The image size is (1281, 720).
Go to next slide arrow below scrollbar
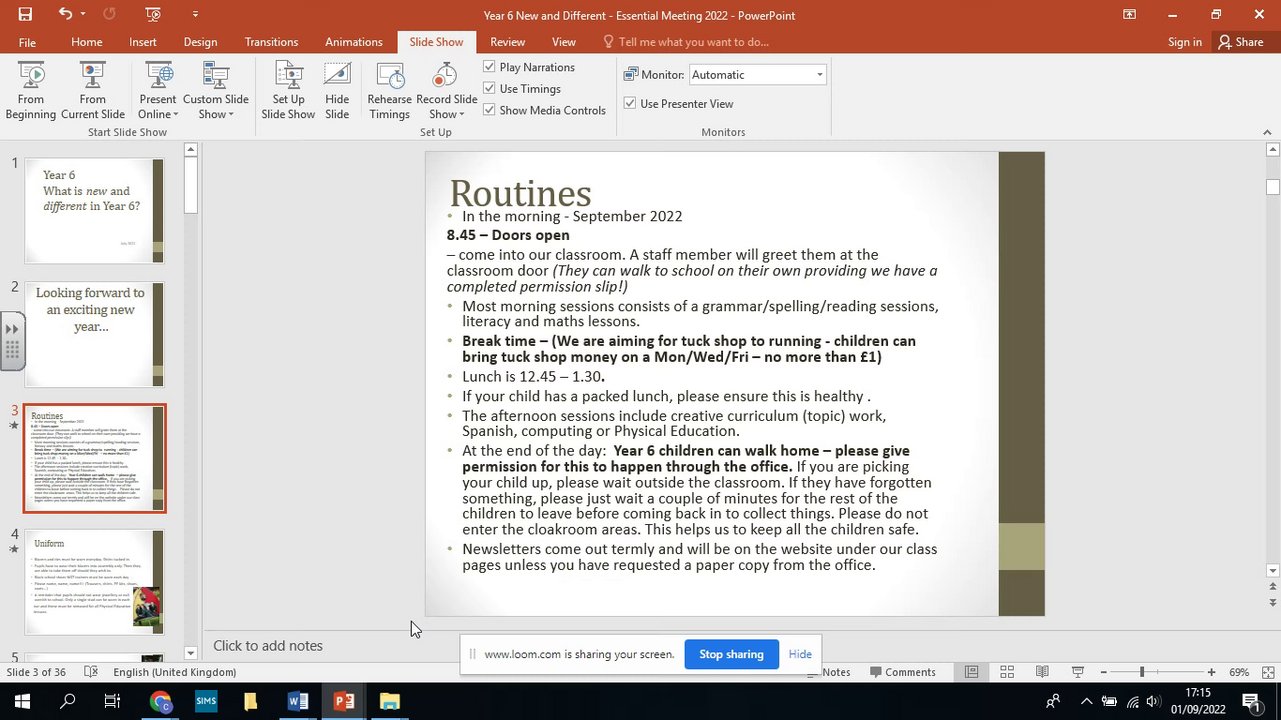pos(1272,603)
